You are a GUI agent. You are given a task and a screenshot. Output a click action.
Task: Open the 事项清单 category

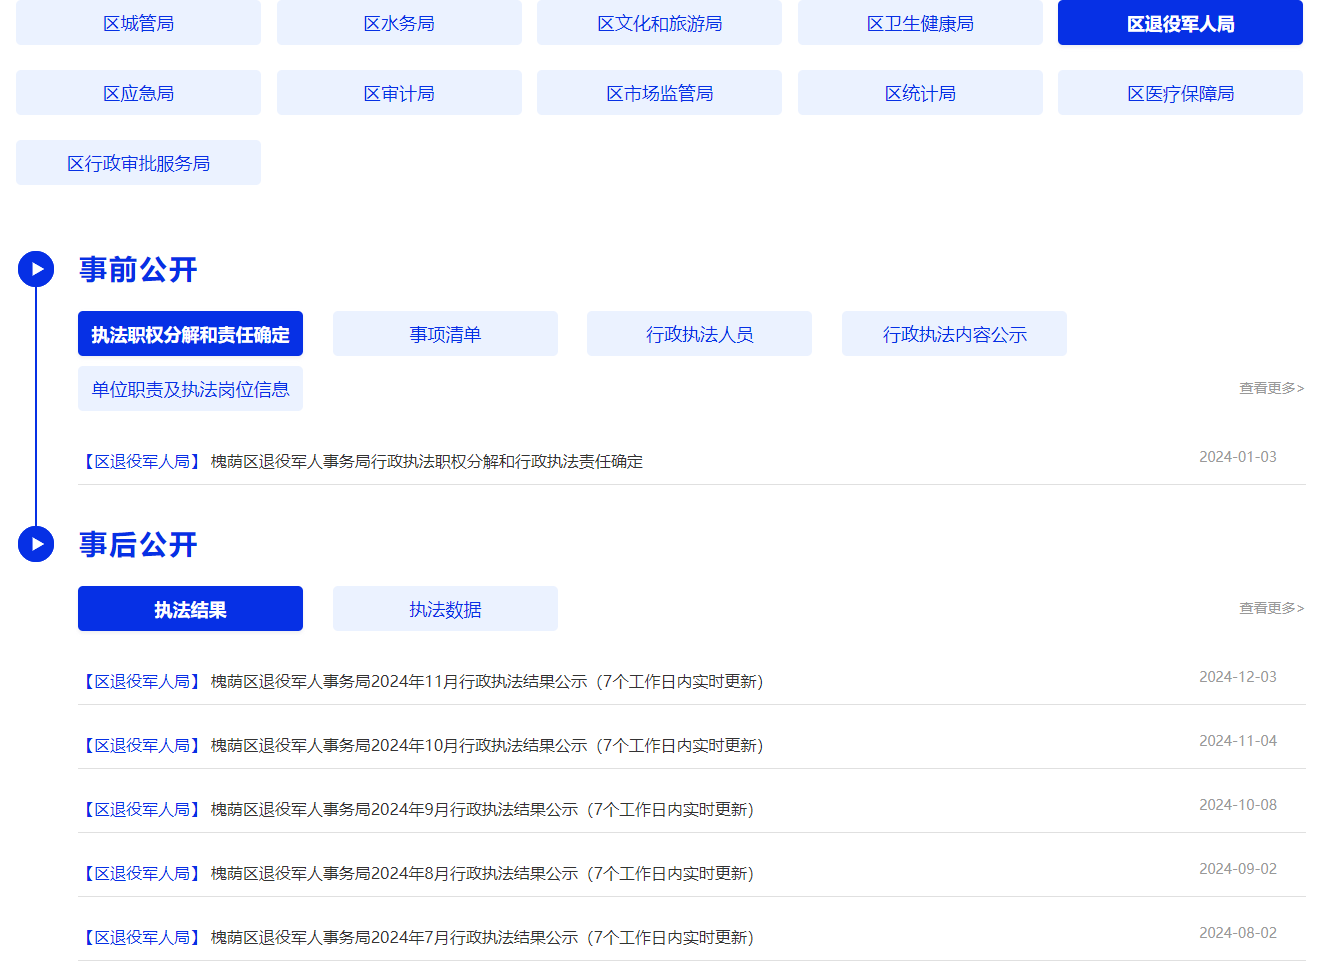coord(445,334)
